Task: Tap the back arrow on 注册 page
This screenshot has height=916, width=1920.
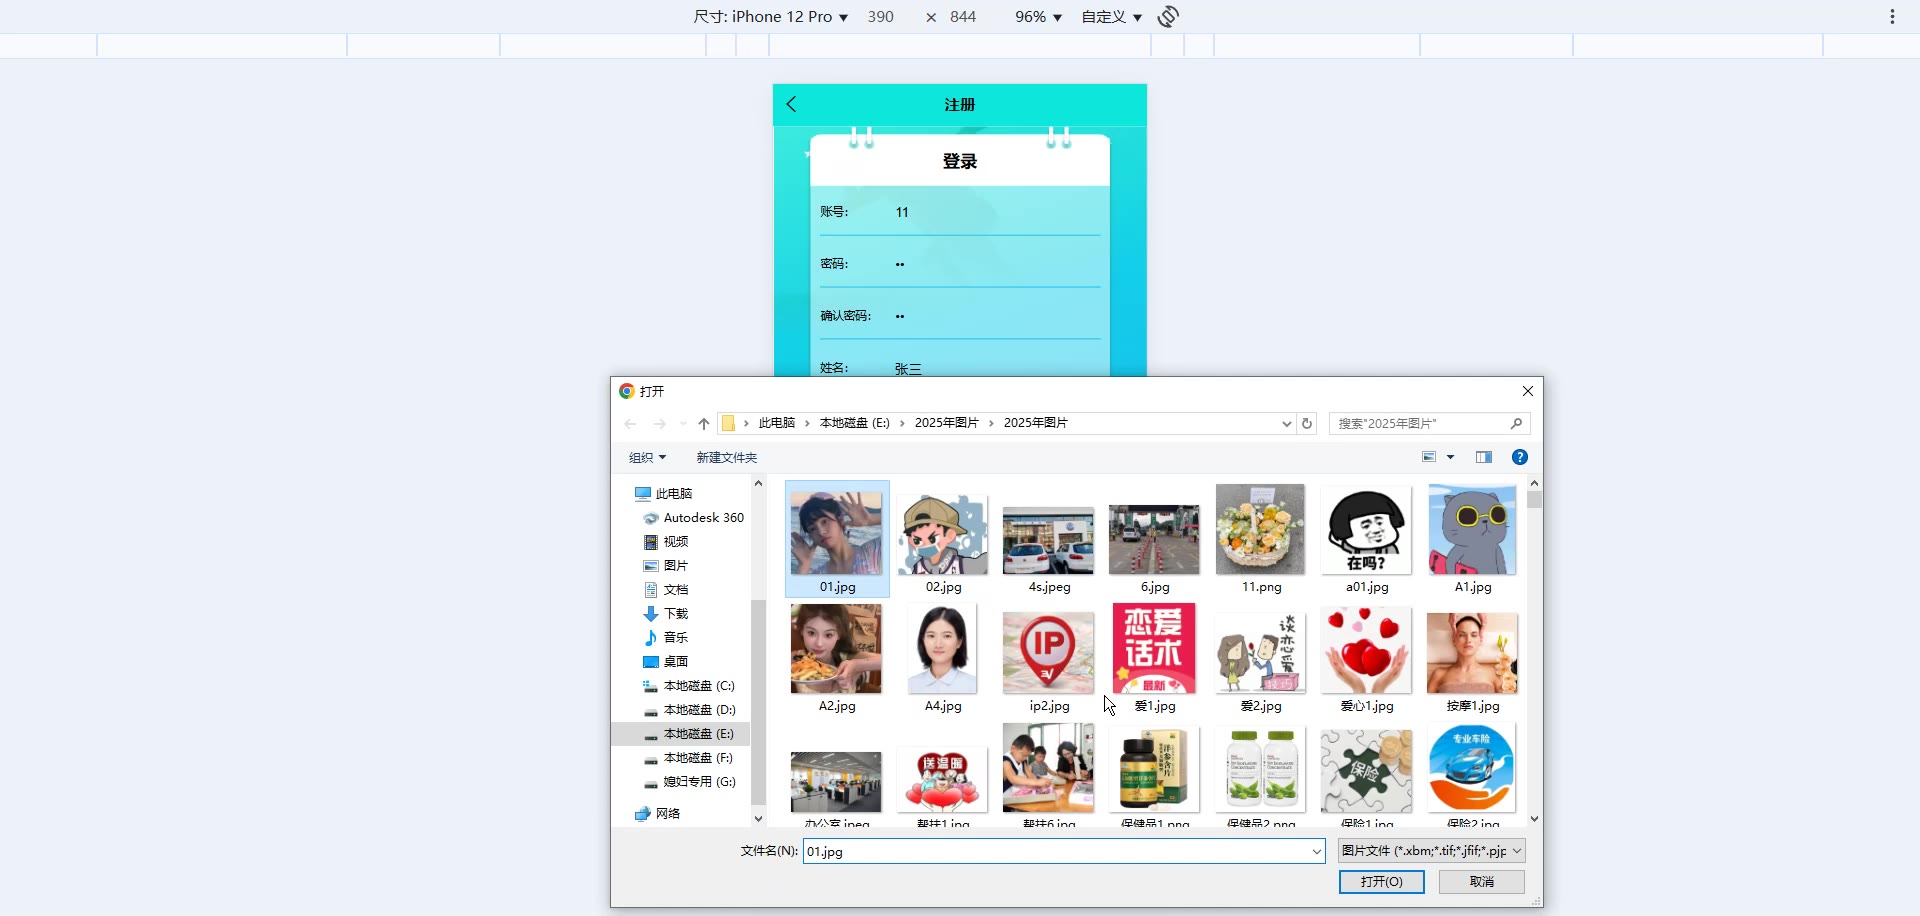Action: coord(791,104)
